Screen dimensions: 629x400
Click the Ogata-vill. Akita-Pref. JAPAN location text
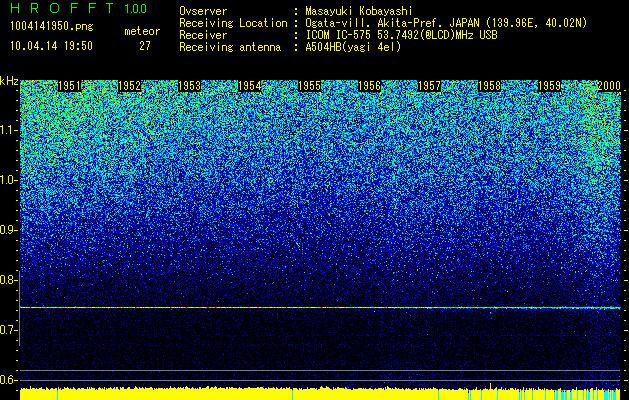coord(446,23)
